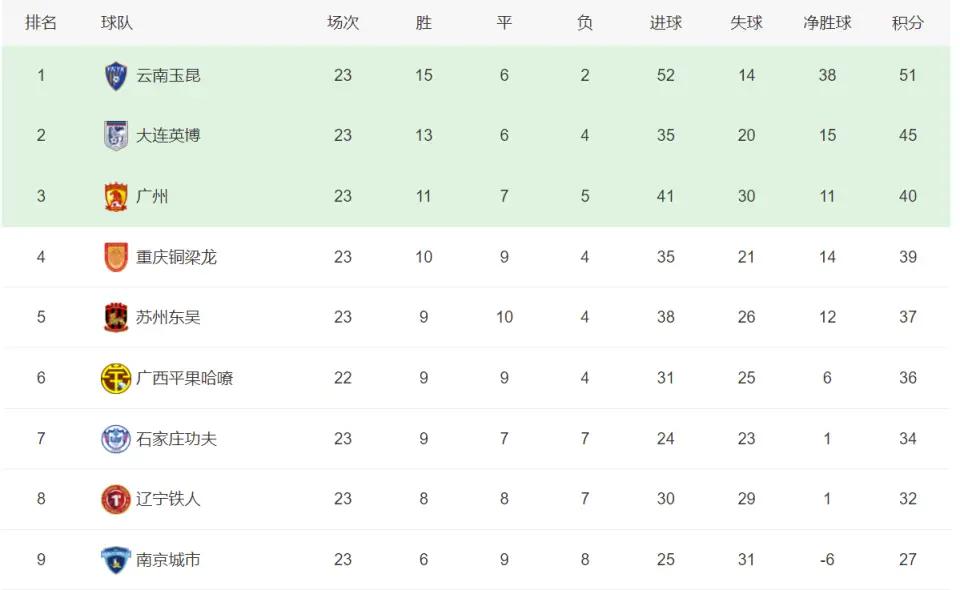Click the 排名 column header
Screen dimensions: 960x590
point(41,23)
